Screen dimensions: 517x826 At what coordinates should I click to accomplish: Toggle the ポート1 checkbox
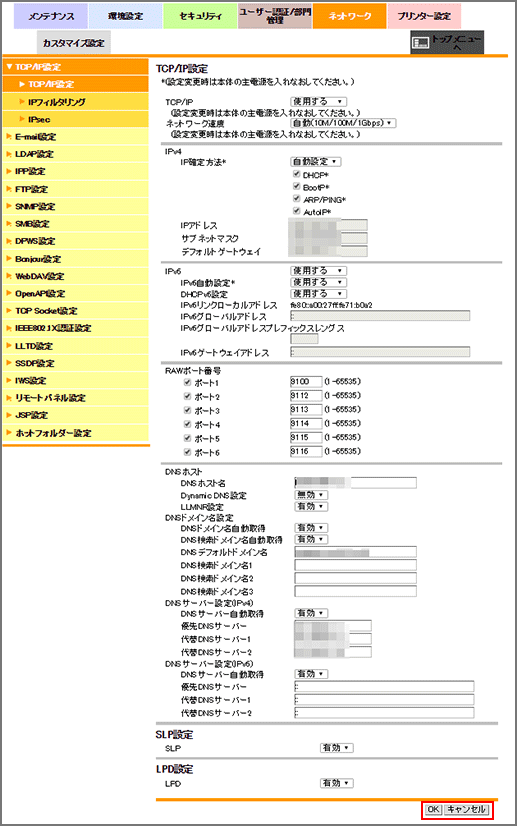187,382
